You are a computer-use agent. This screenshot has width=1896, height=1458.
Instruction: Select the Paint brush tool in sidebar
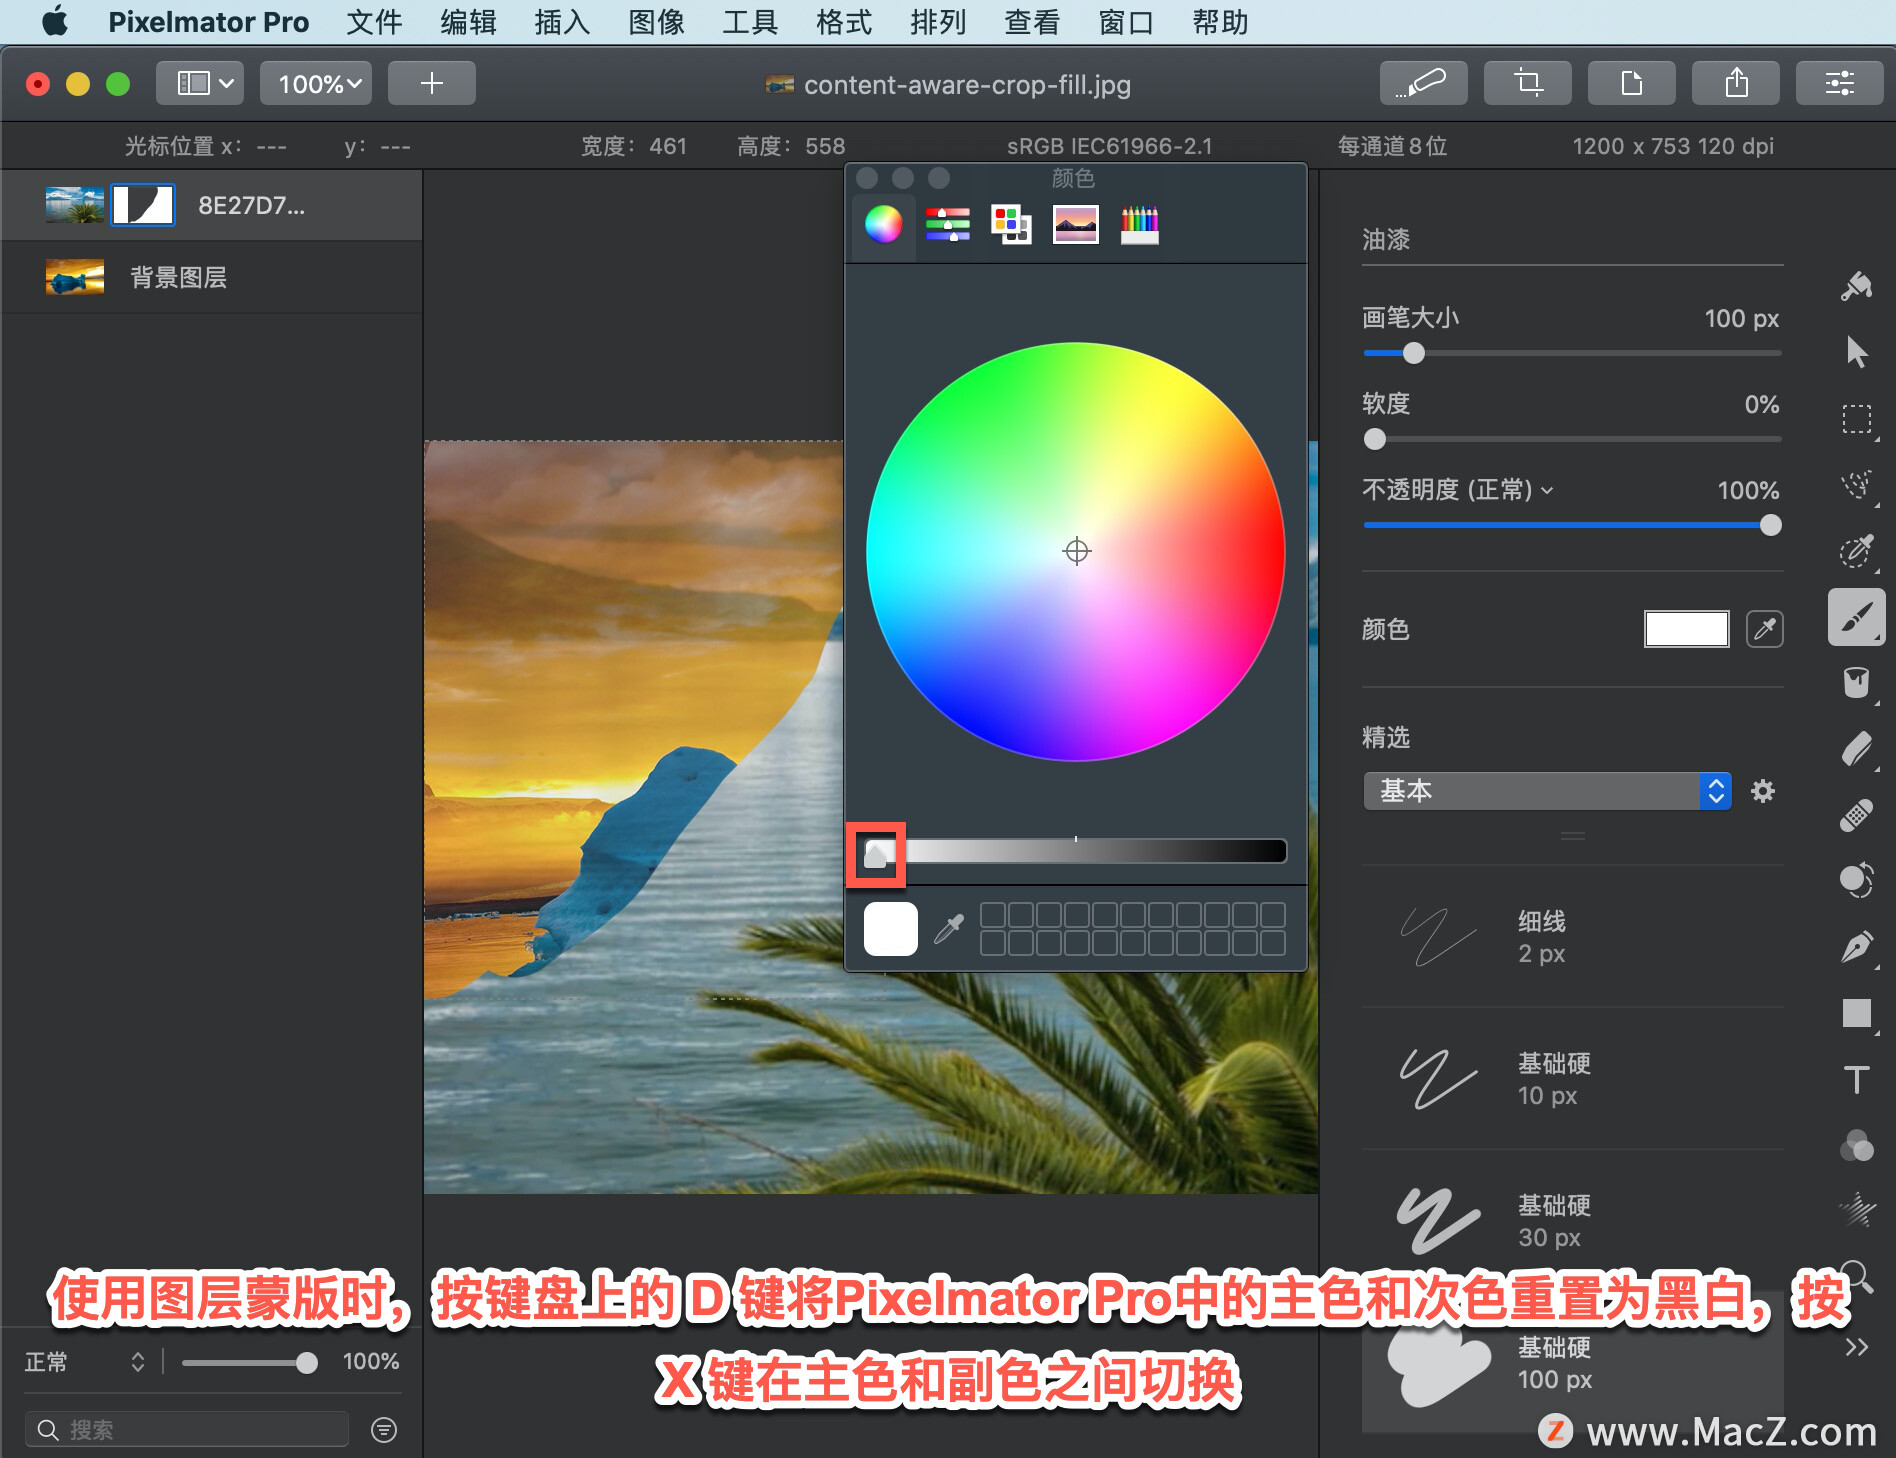pos(1857,618)
